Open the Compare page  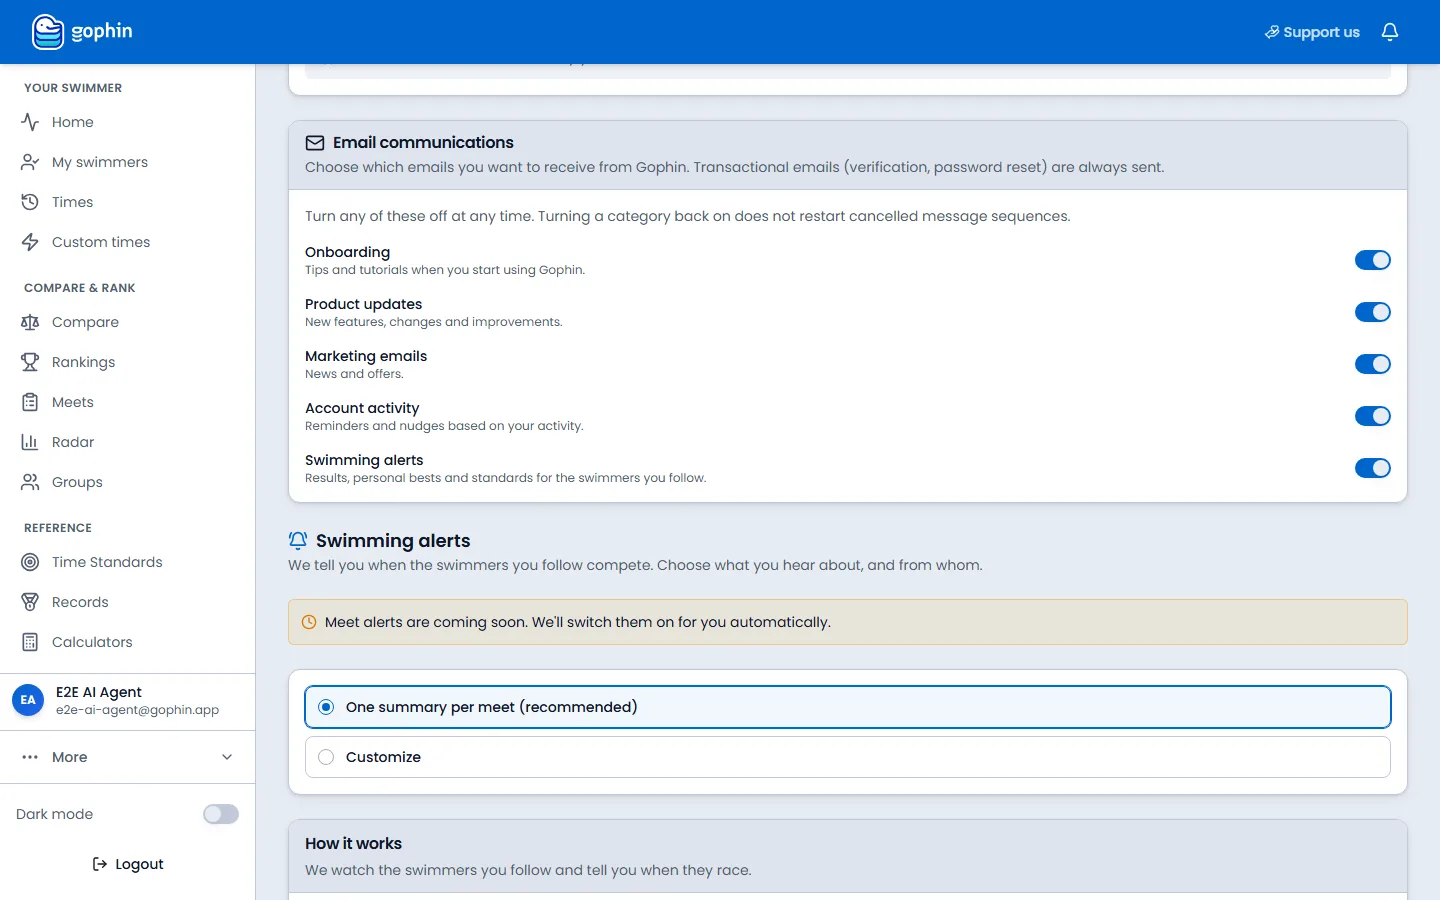[x=85, y=322]
